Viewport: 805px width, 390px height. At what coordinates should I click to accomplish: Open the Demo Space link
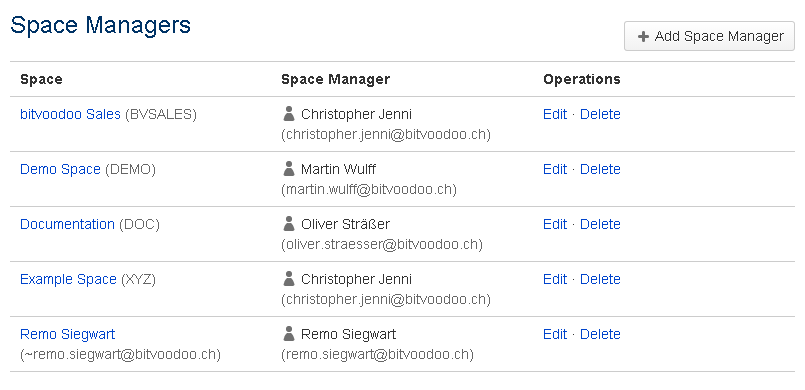coord(60,169)
